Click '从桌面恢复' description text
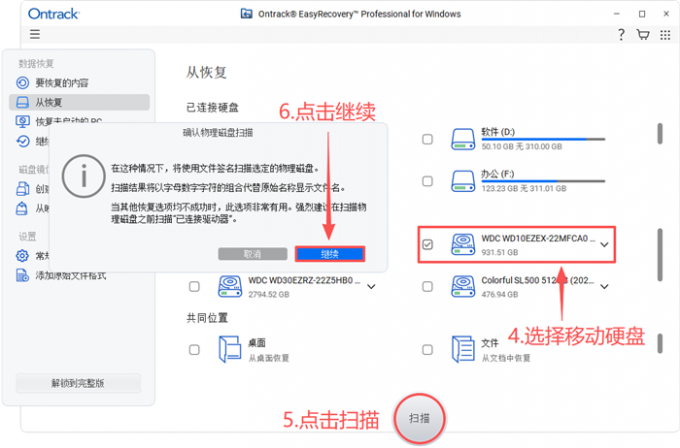This screenshot has width=680, height=448. [269, 358]
